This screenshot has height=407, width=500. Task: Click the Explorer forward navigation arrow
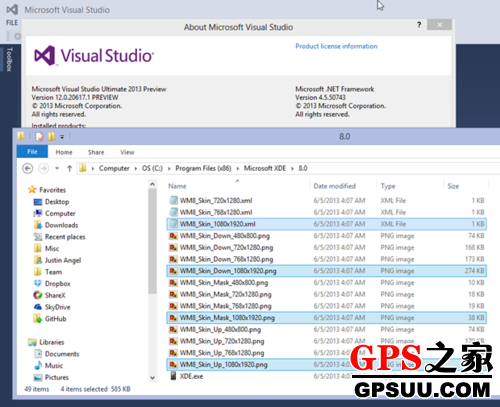[43, 168]
